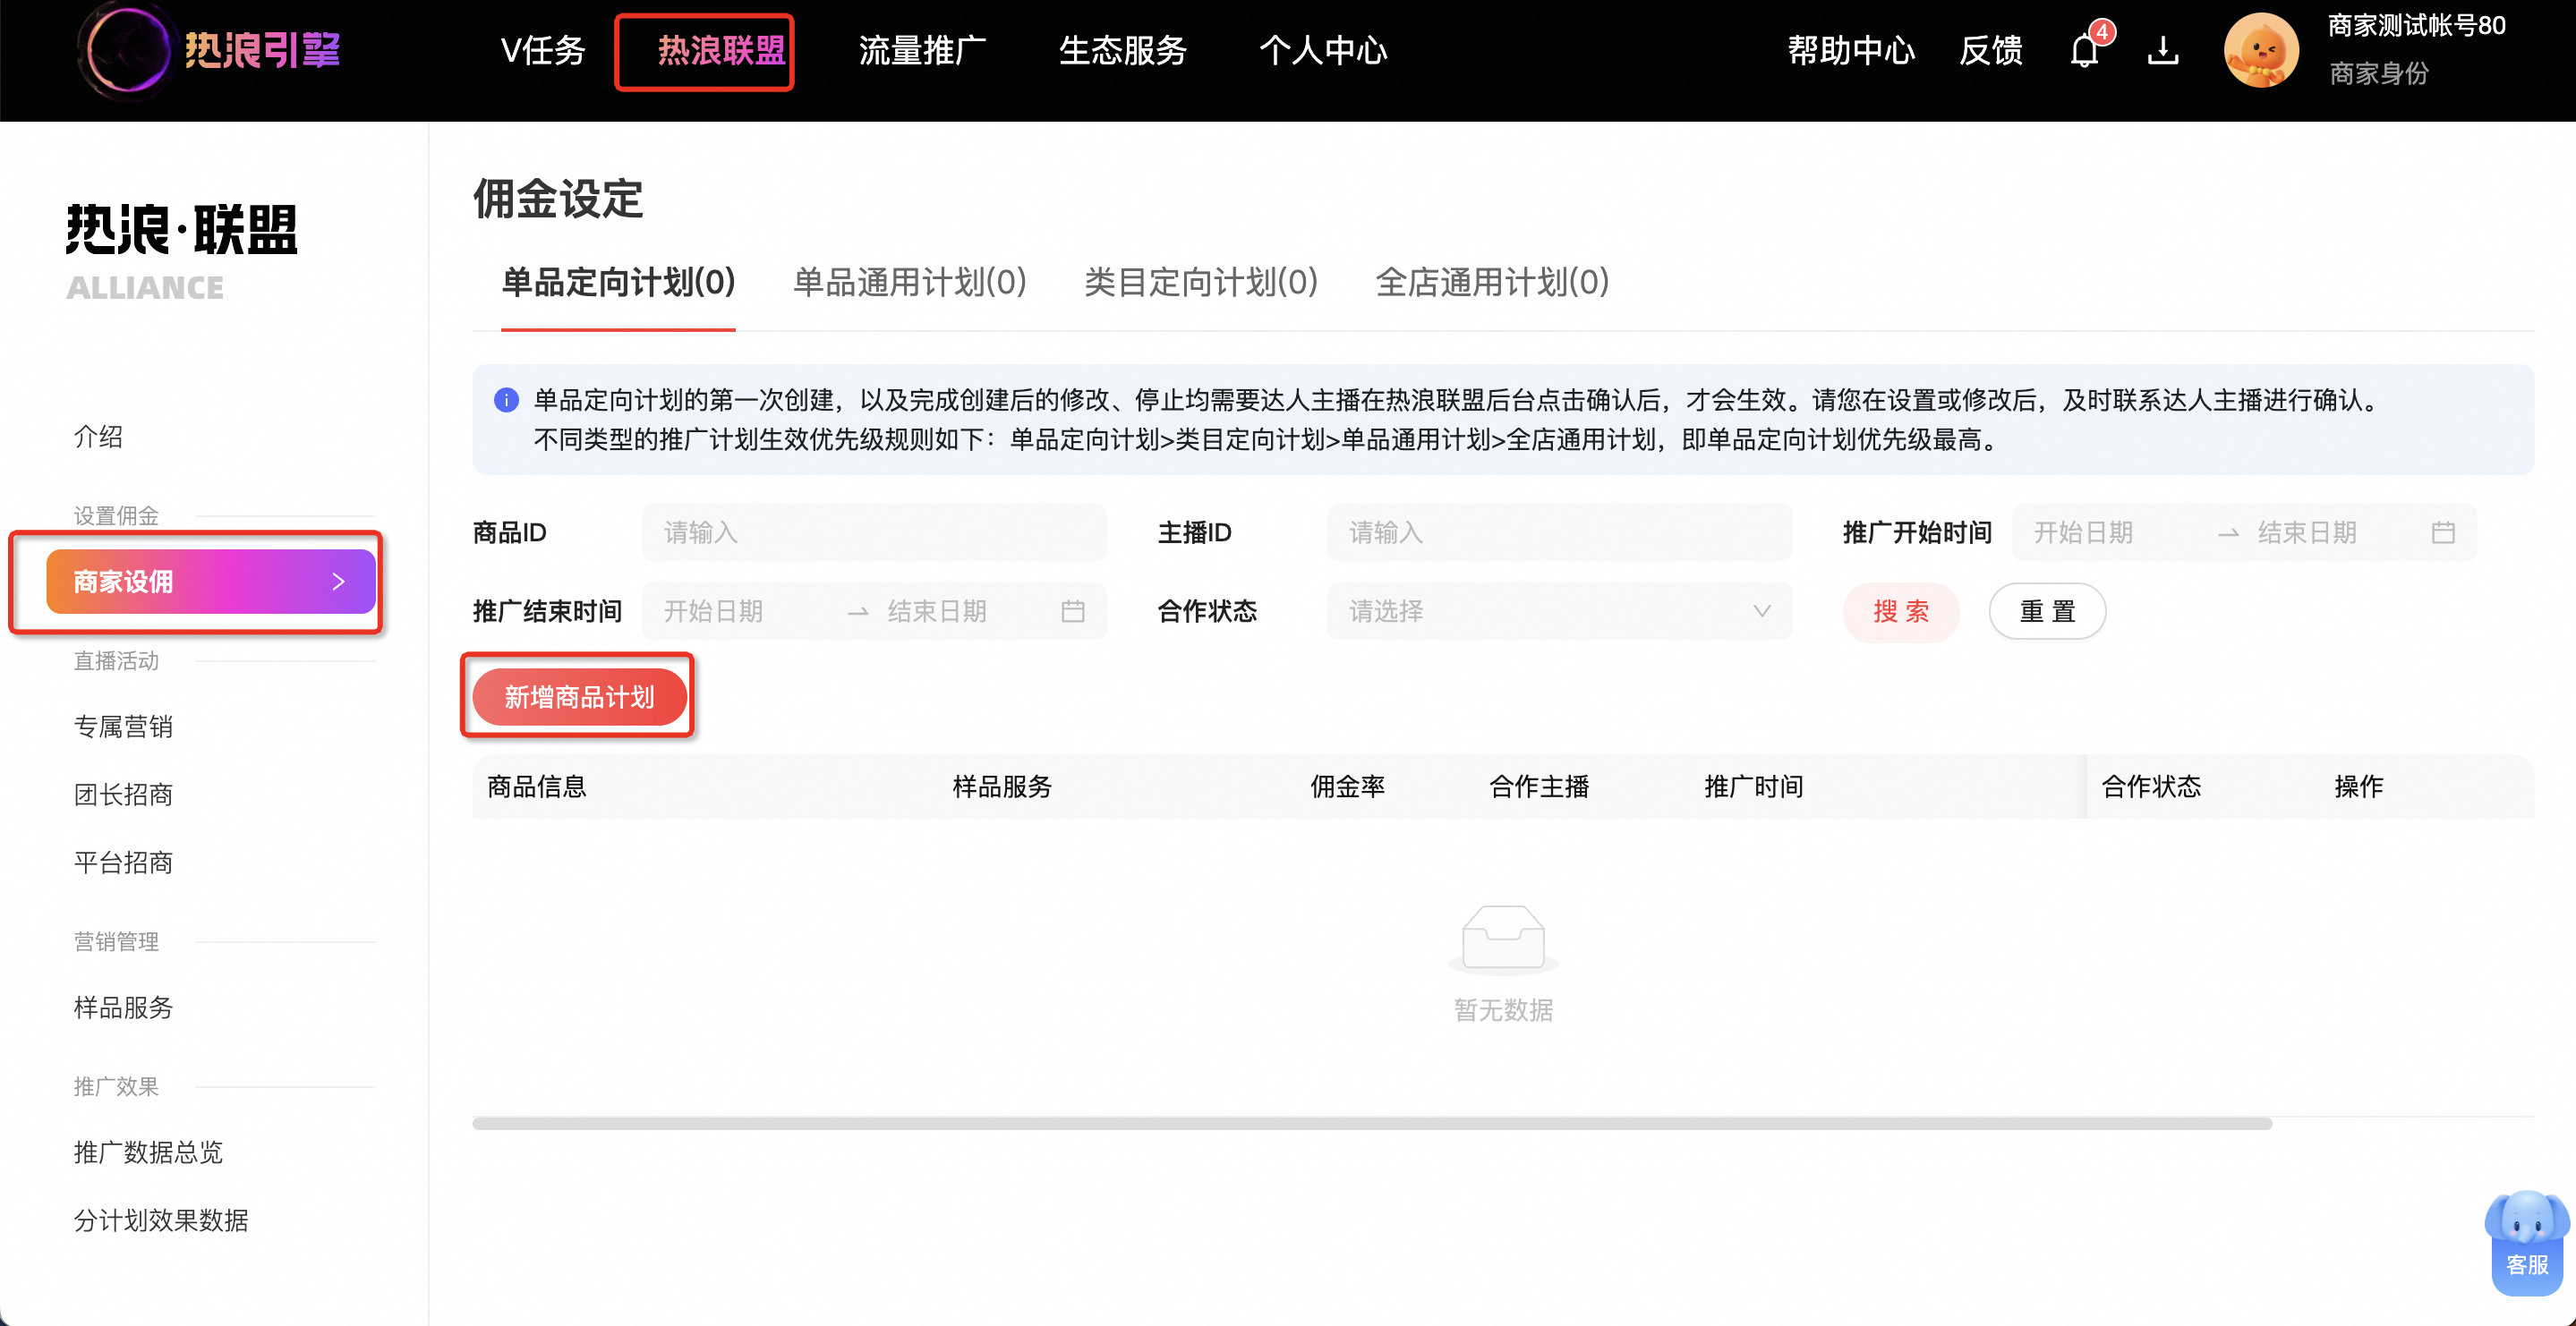Open the V任务 menu
2576x1326 pixels.
click(x=543, y=50)
